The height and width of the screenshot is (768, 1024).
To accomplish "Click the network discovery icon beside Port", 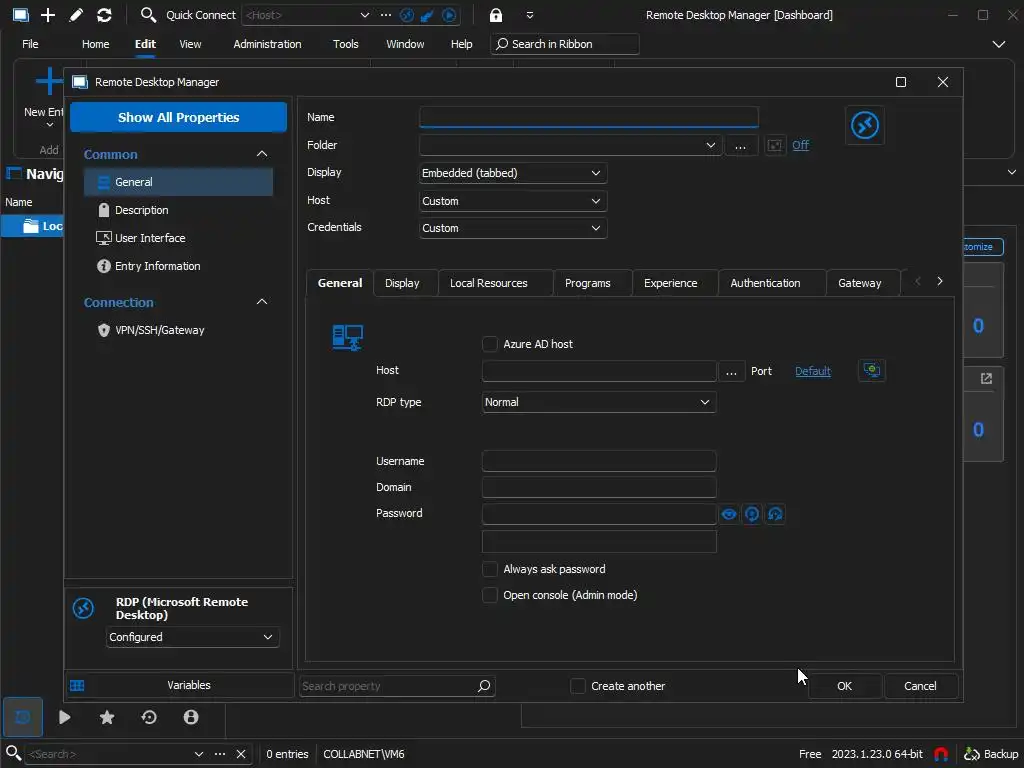I will click(x=872, y=371).
